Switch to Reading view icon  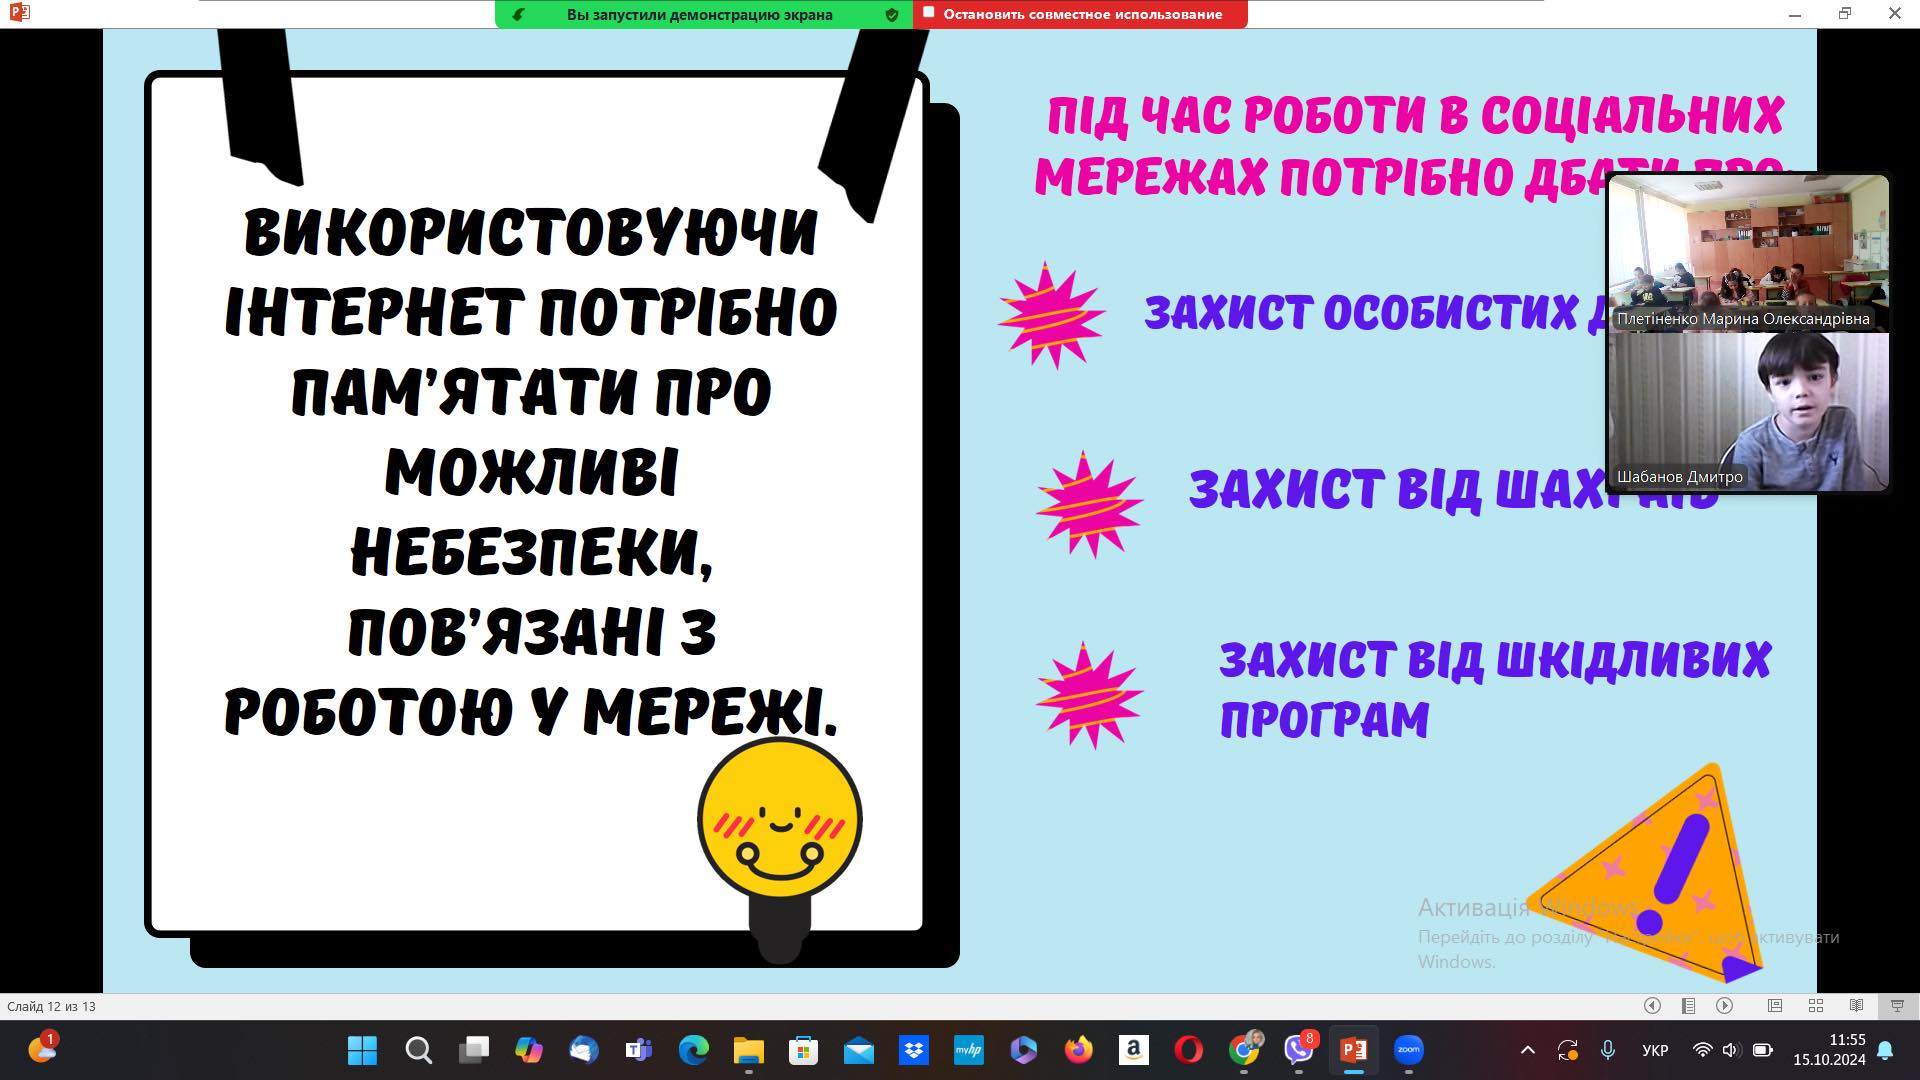pyautogui.click(x=1857, y=1006)
